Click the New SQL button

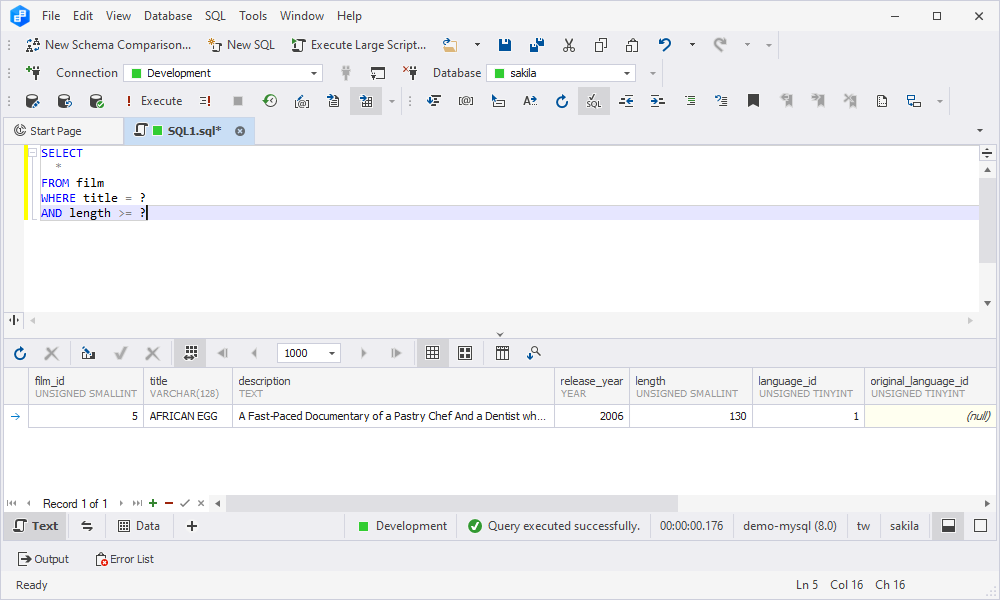(241, 45)
